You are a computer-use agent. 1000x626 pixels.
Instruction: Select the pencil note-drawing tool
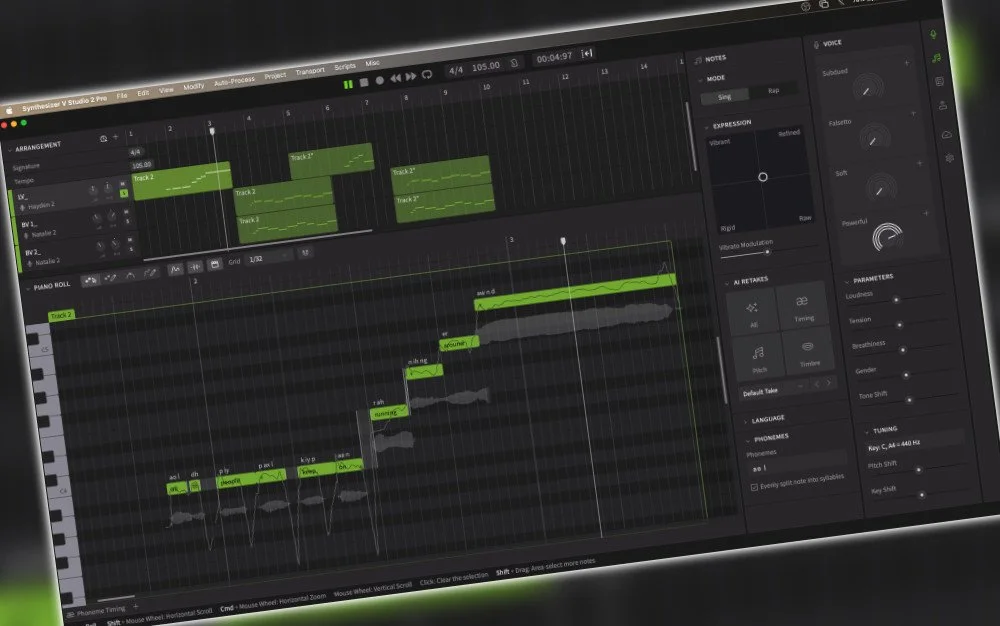coord(112,275)
